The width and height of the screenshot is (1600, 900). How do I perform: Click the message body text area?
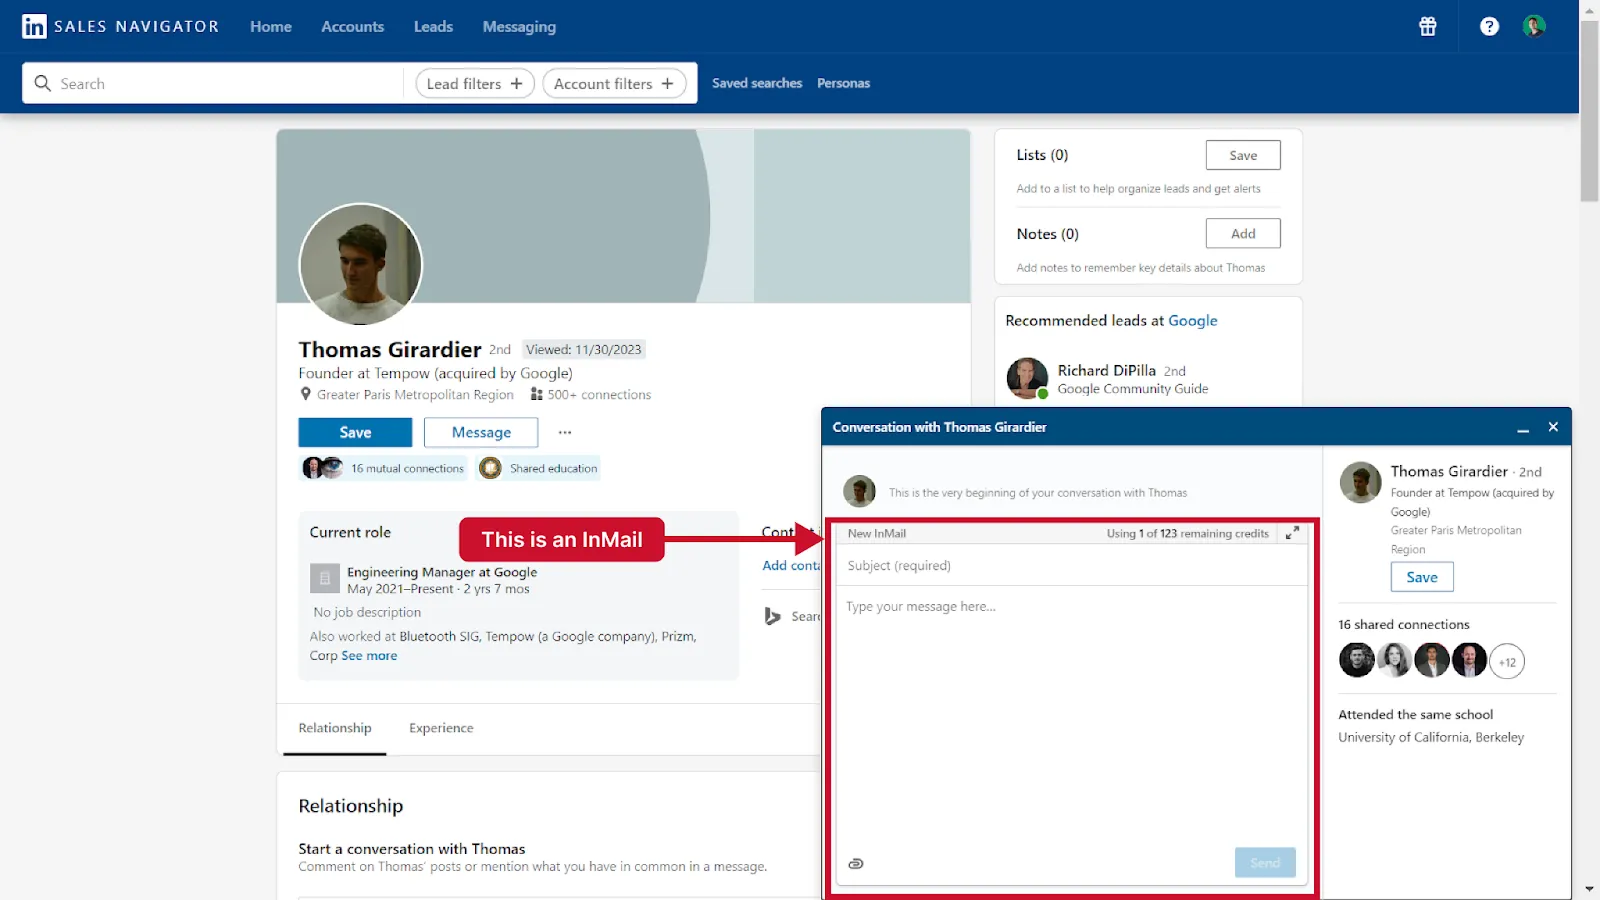click(1072, 715)
